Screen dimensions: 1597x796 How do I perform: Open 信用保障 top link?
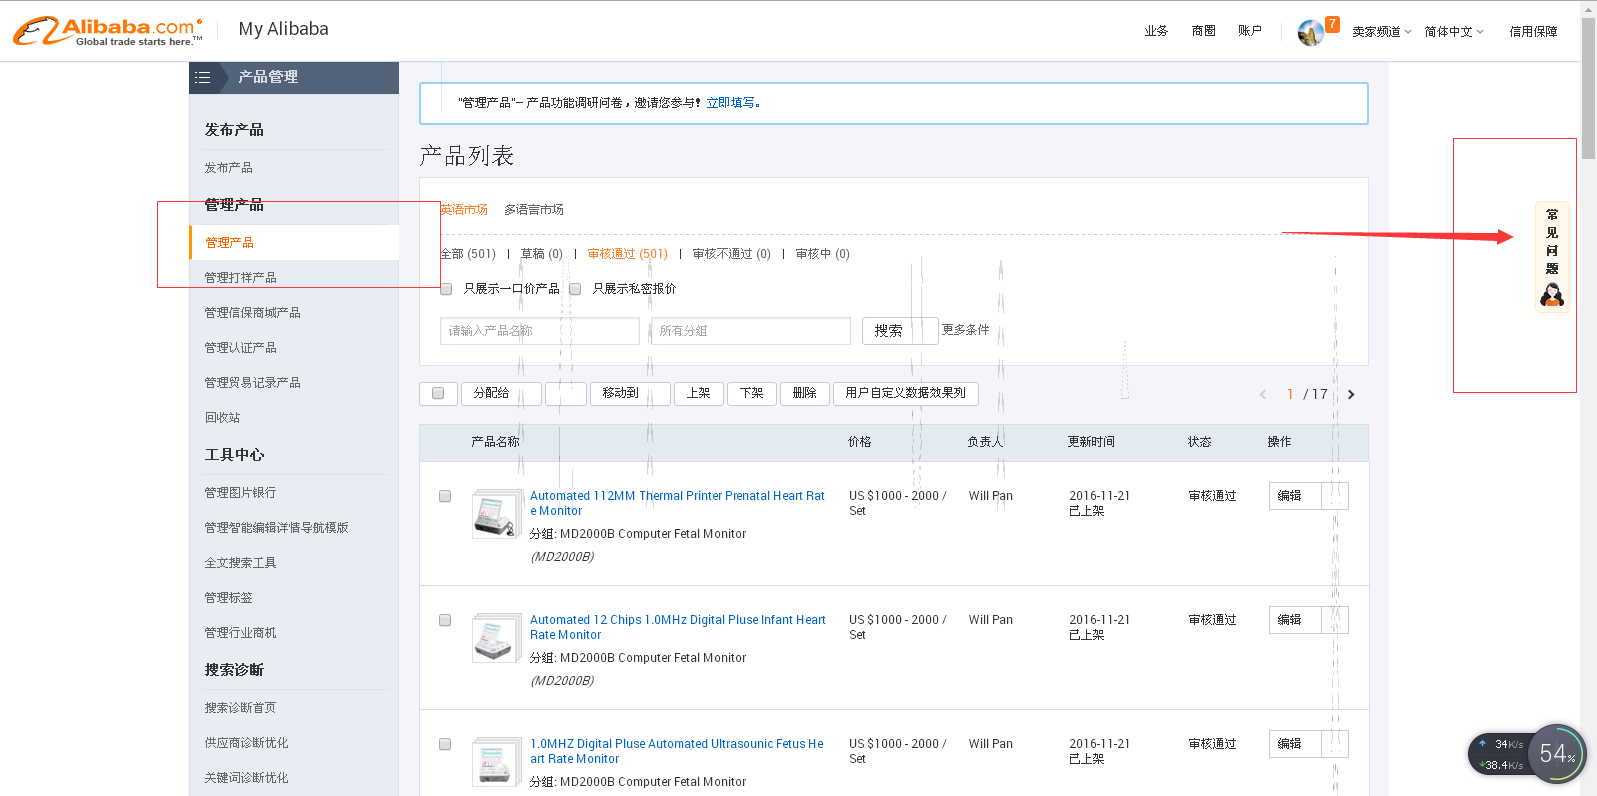pyautogui.click(x=1533, y=32)
